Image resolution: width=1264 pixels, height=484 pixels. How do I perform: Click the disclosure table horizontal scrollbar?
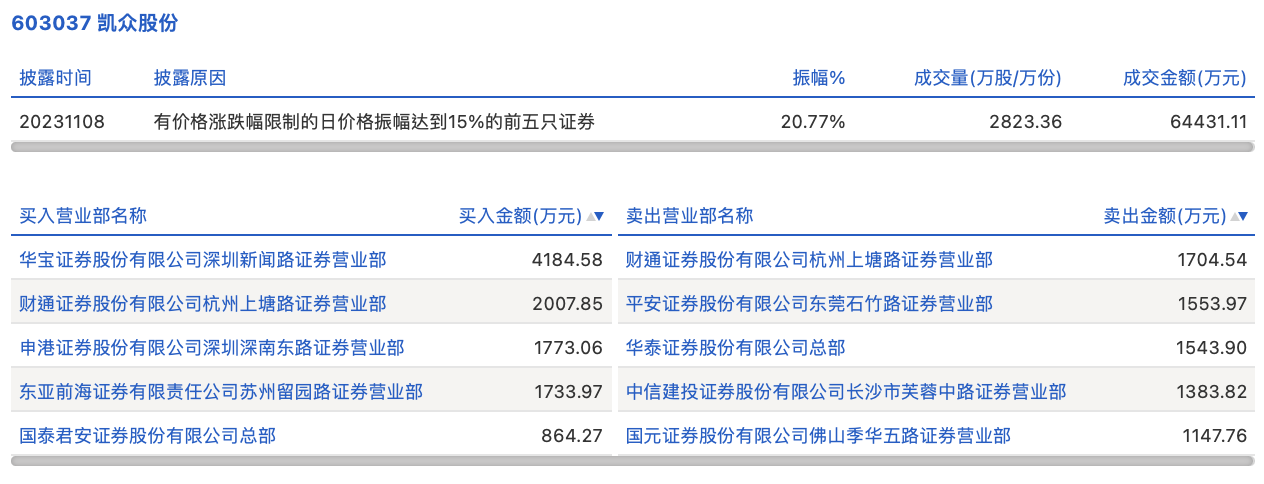coord(632,147)
